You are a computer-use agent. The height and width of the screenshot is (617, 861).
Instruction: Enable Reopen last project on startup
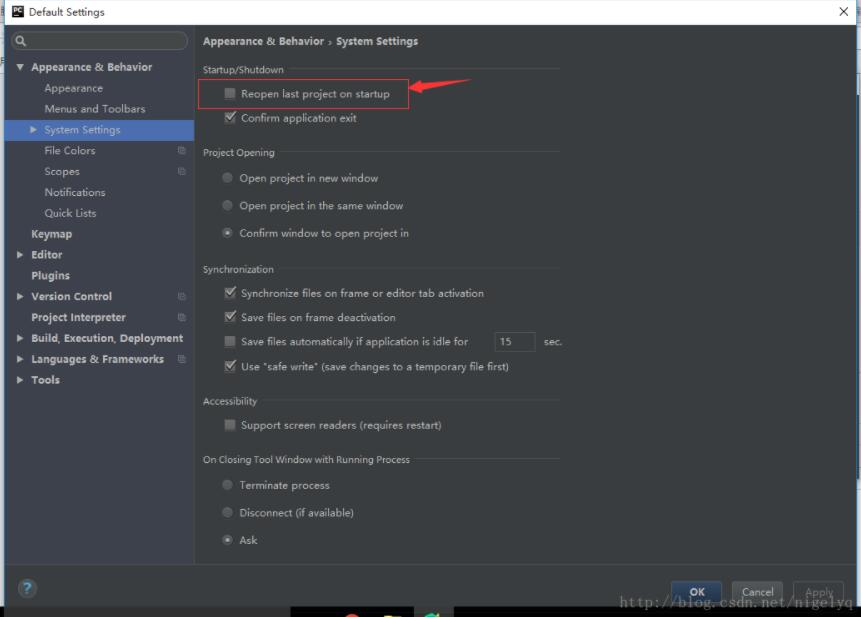[229, 92]
